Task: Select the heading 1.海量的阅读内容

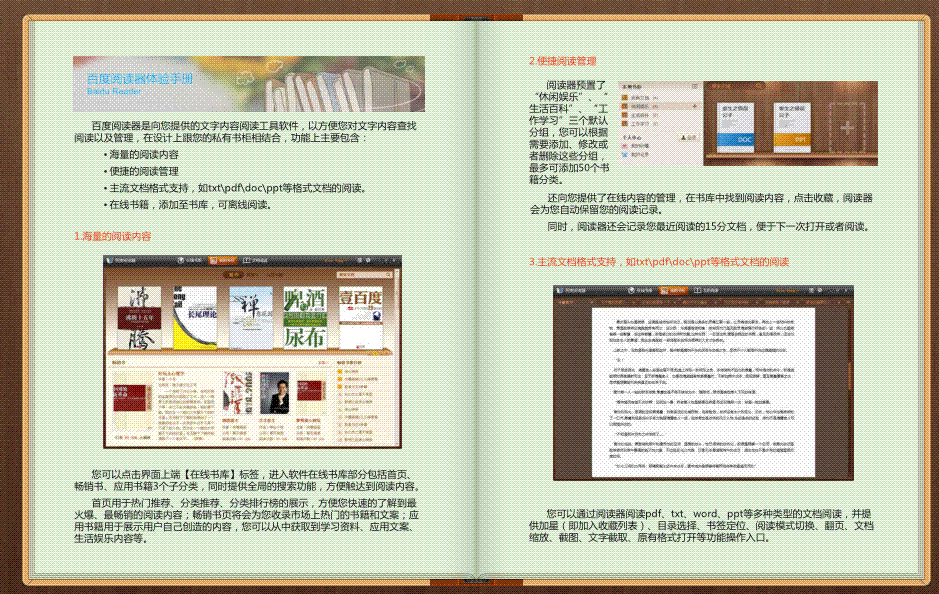Action: [x=113, y=237]
